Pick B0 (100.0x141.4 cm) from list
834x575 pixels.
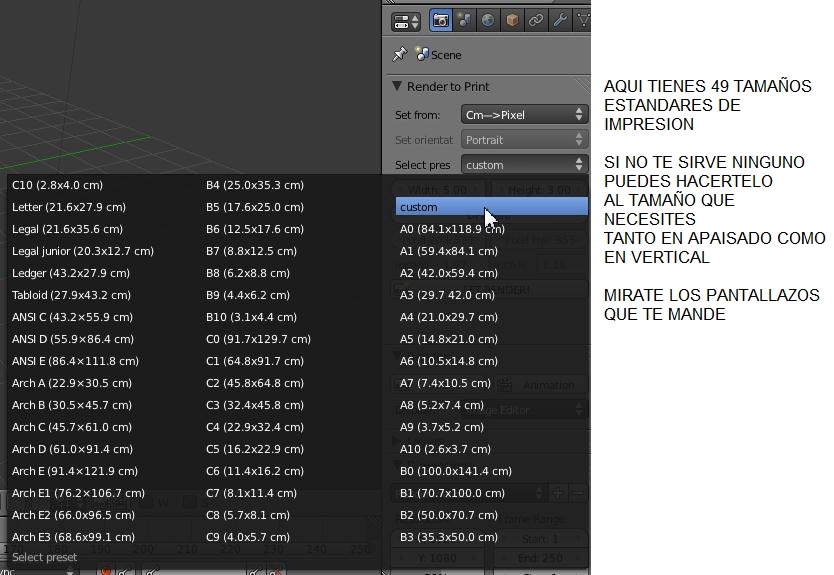(x=456, y=471)
